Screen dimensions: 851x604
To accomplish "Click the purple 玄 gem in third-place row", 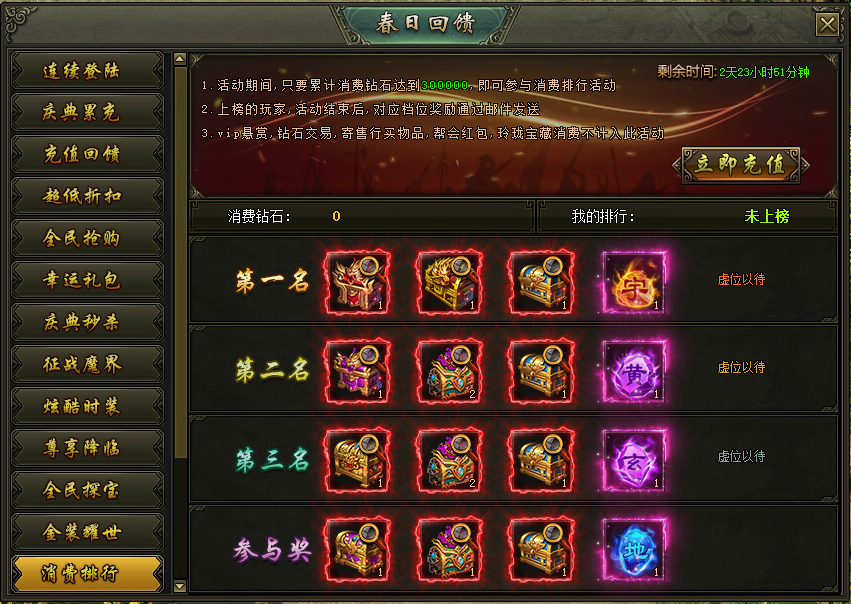I will (x=634, y=460).
